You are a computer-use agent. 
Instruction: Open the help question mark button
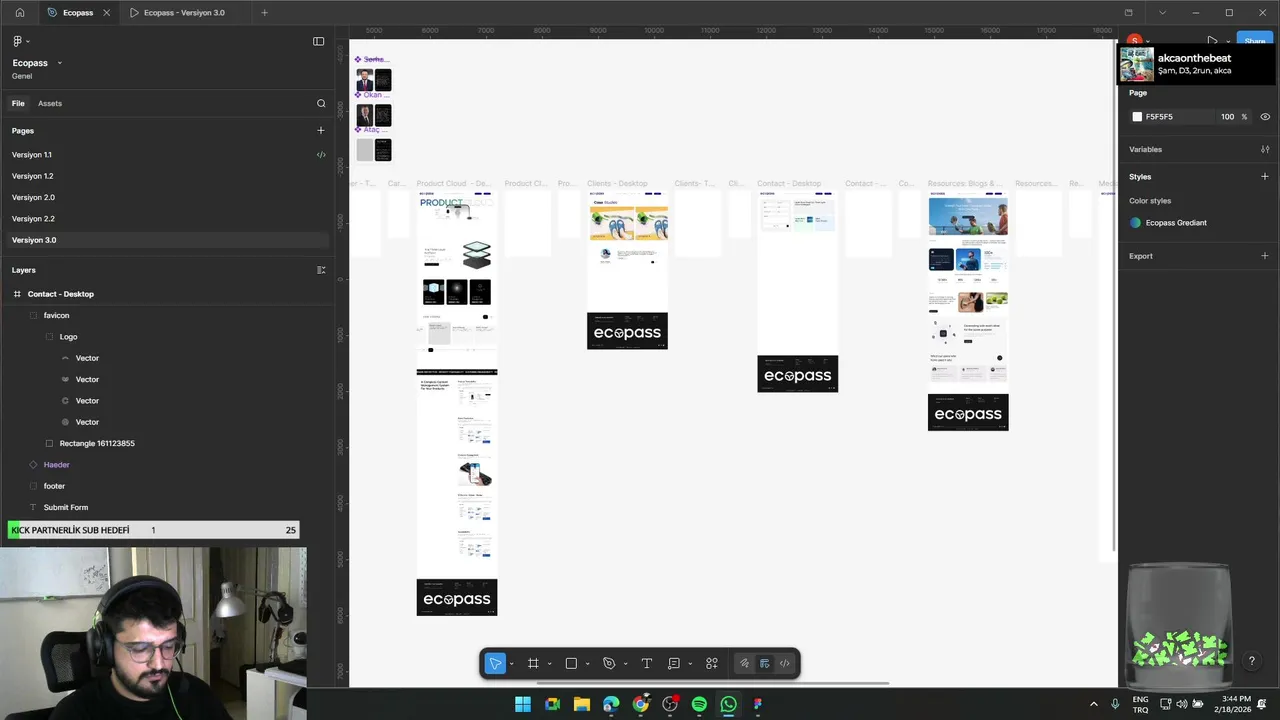pos(1251,661)
